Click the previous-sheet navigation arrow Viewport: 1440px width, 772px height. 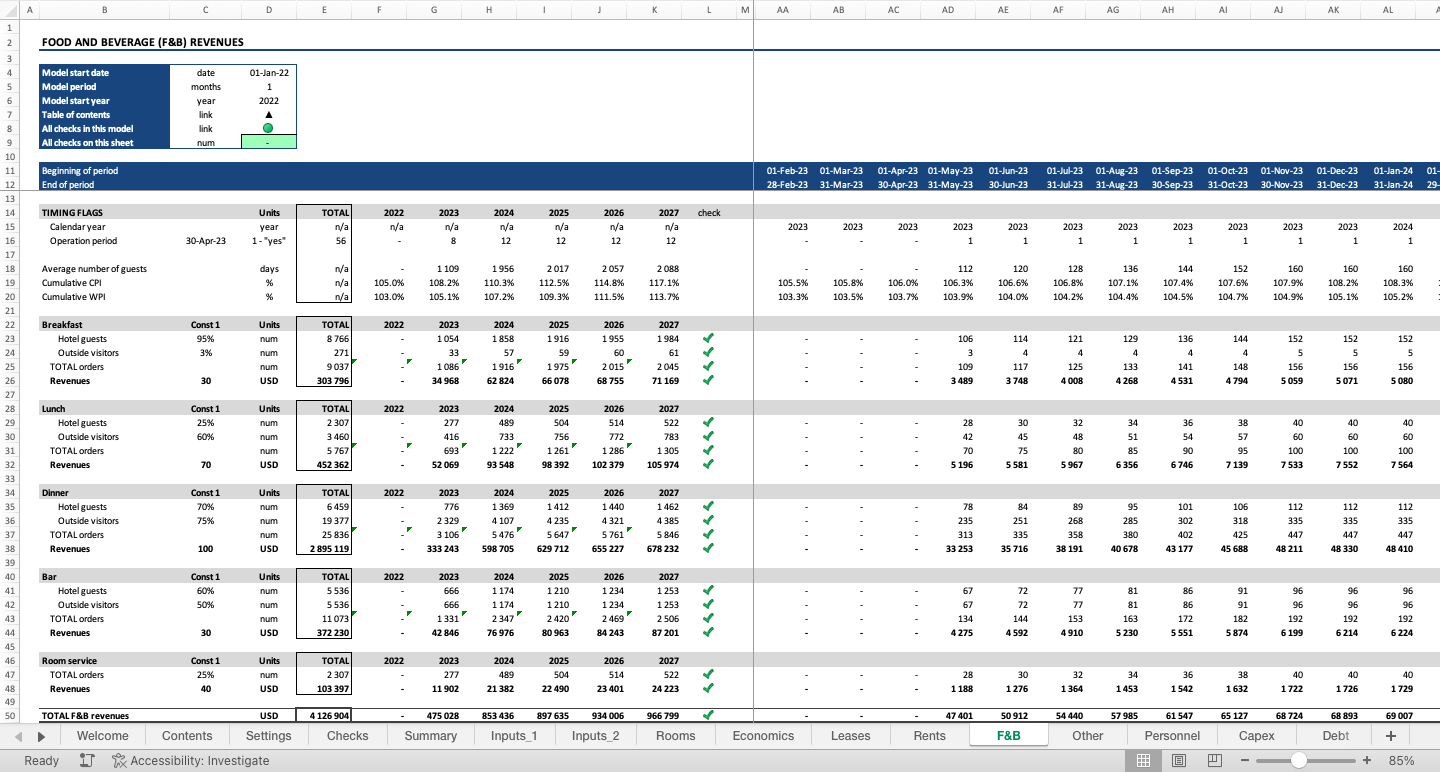[18, 735]
